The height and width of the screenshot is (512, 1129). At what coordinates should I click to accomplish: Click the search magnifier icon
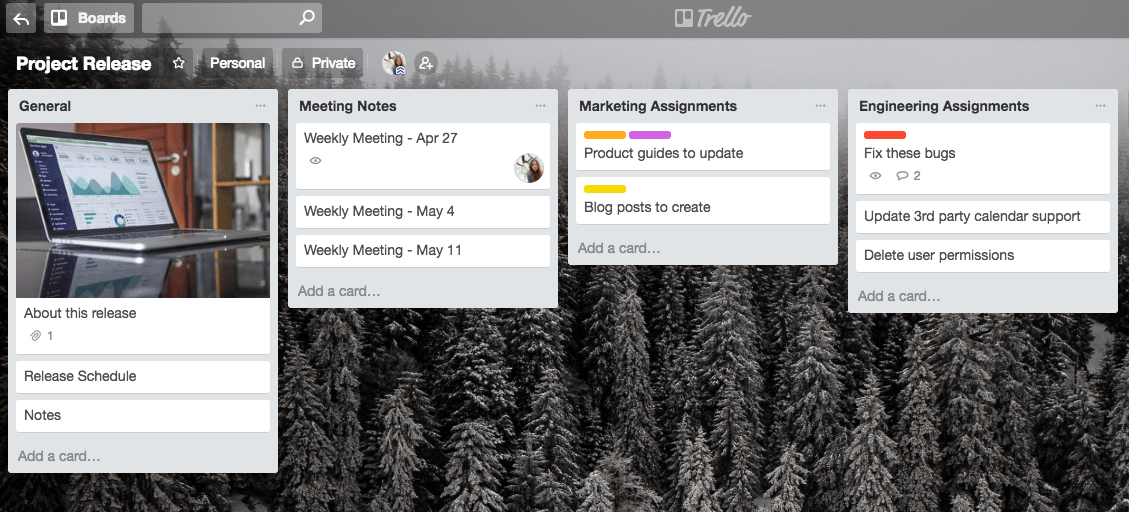307,17
